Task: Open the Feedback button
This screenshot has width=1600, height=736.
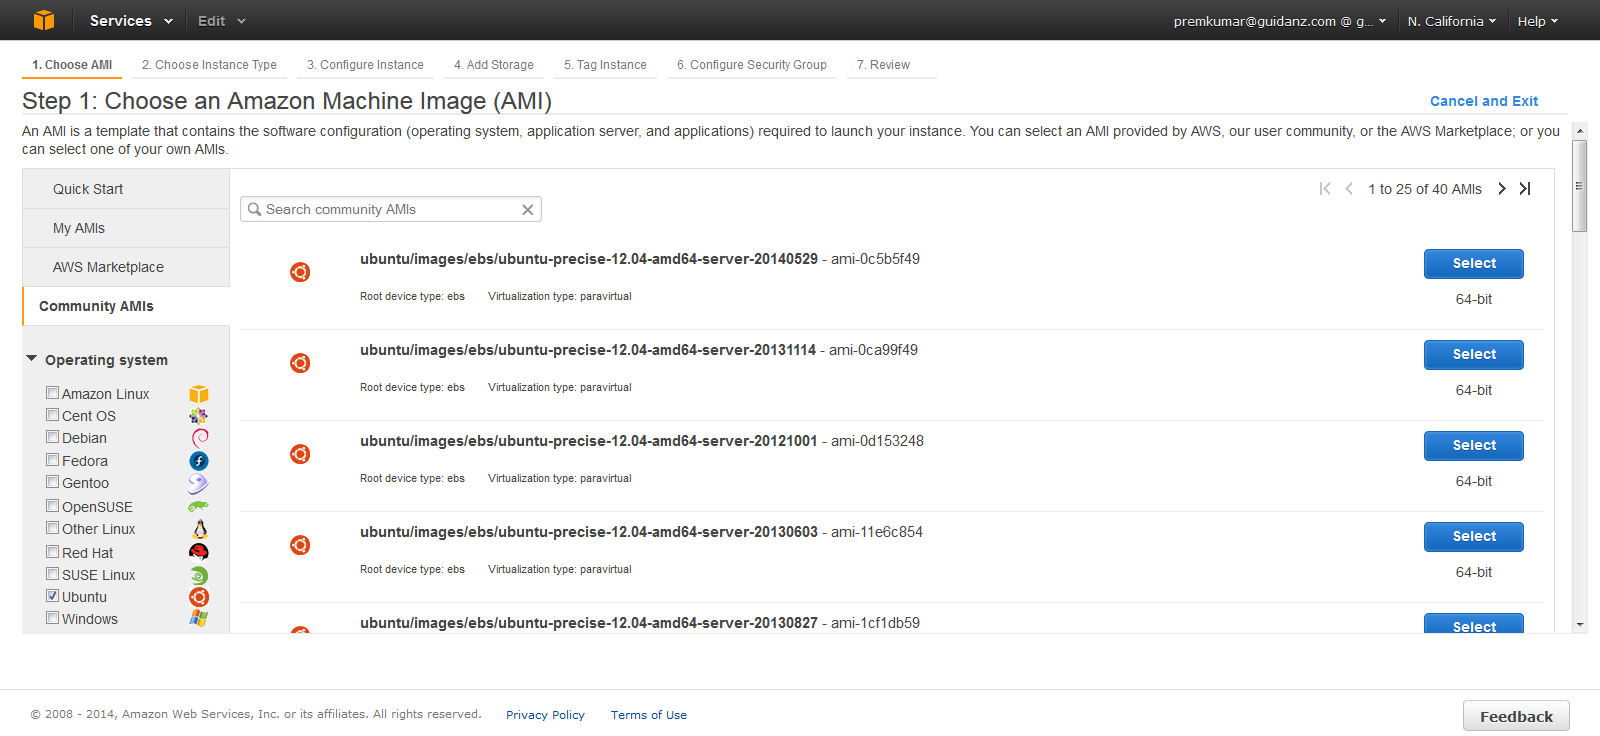Action: point(1516,716)
